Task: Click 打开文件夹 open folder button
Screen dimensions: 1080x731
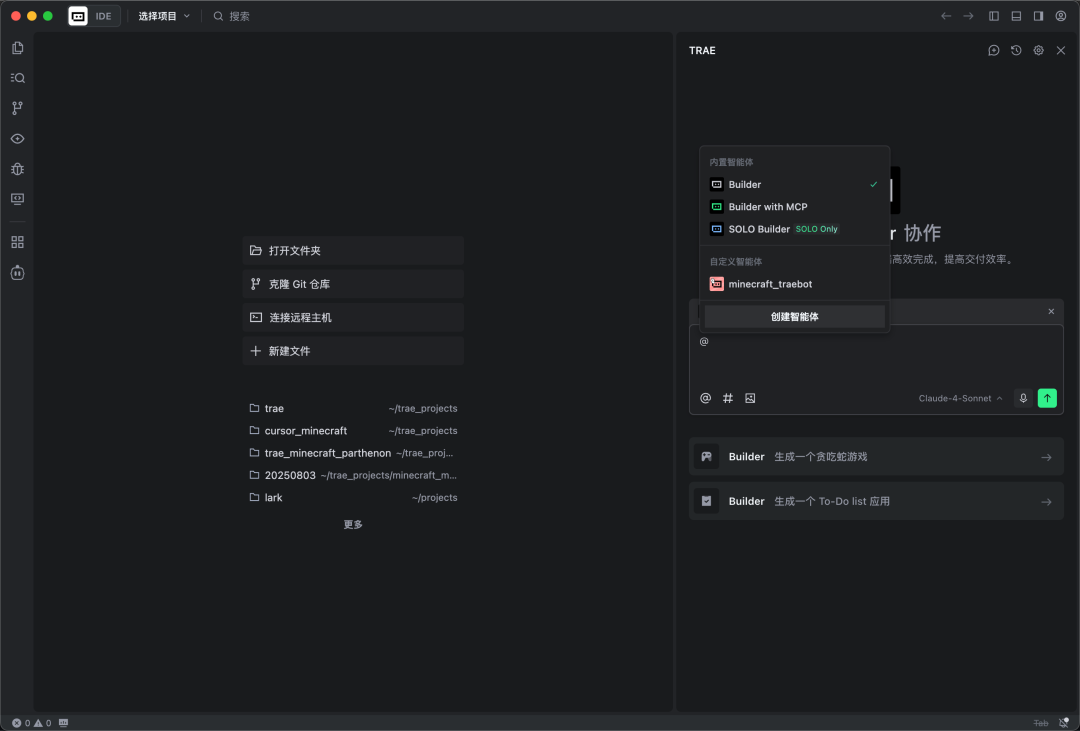Action: point(353,251)
